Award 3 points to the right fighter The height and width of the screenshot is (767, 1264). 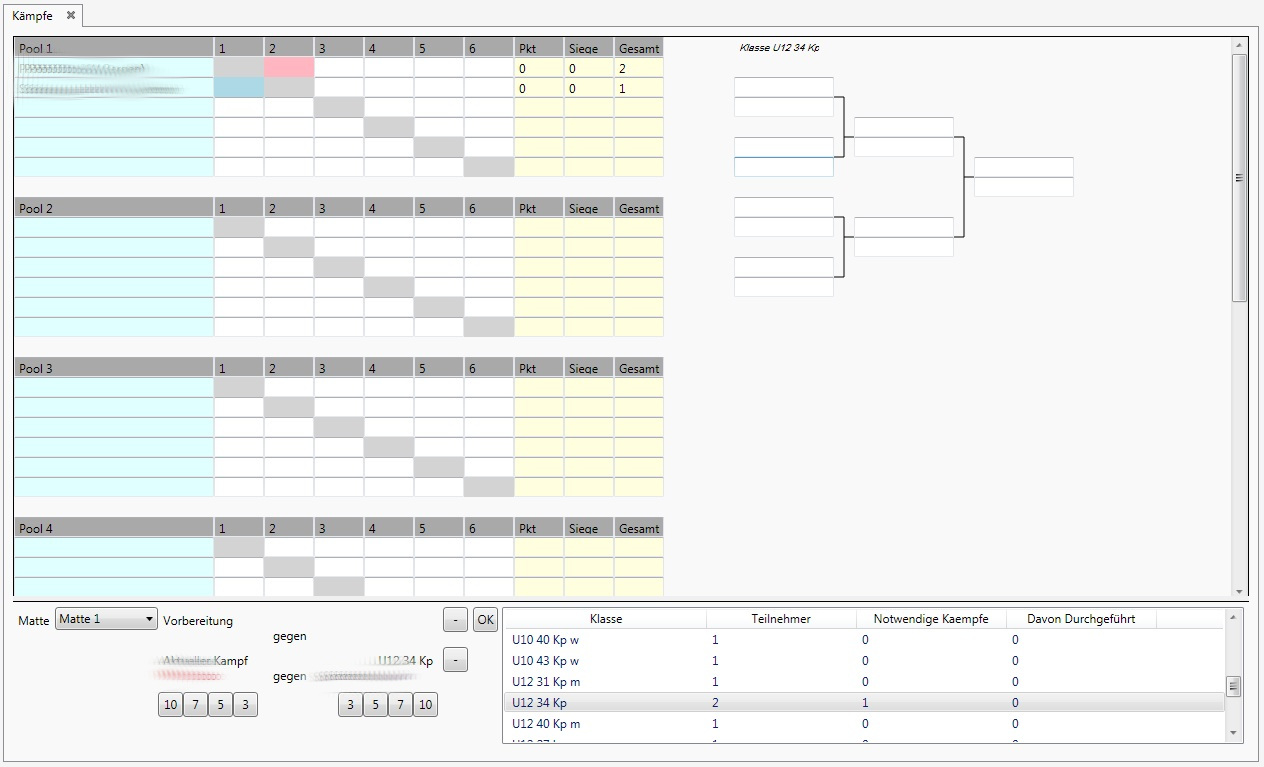tap(350, 705)
